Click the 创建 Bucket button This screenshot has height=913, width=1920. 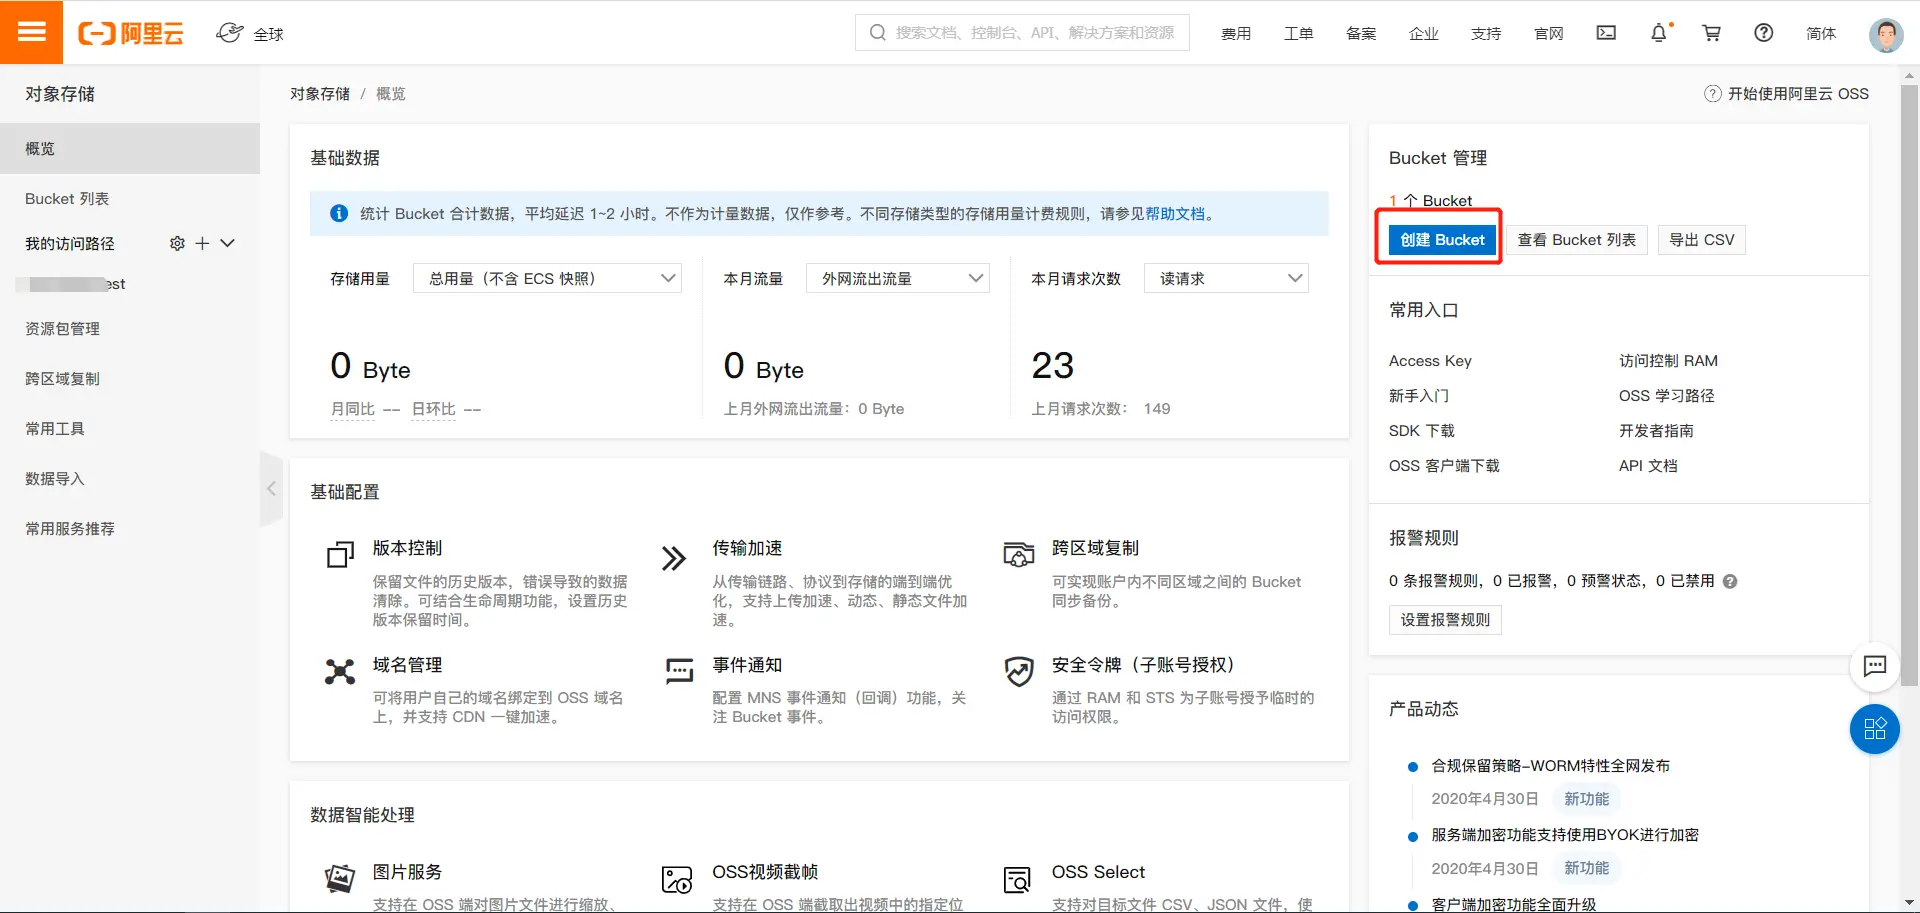(x=1442, y=240)
